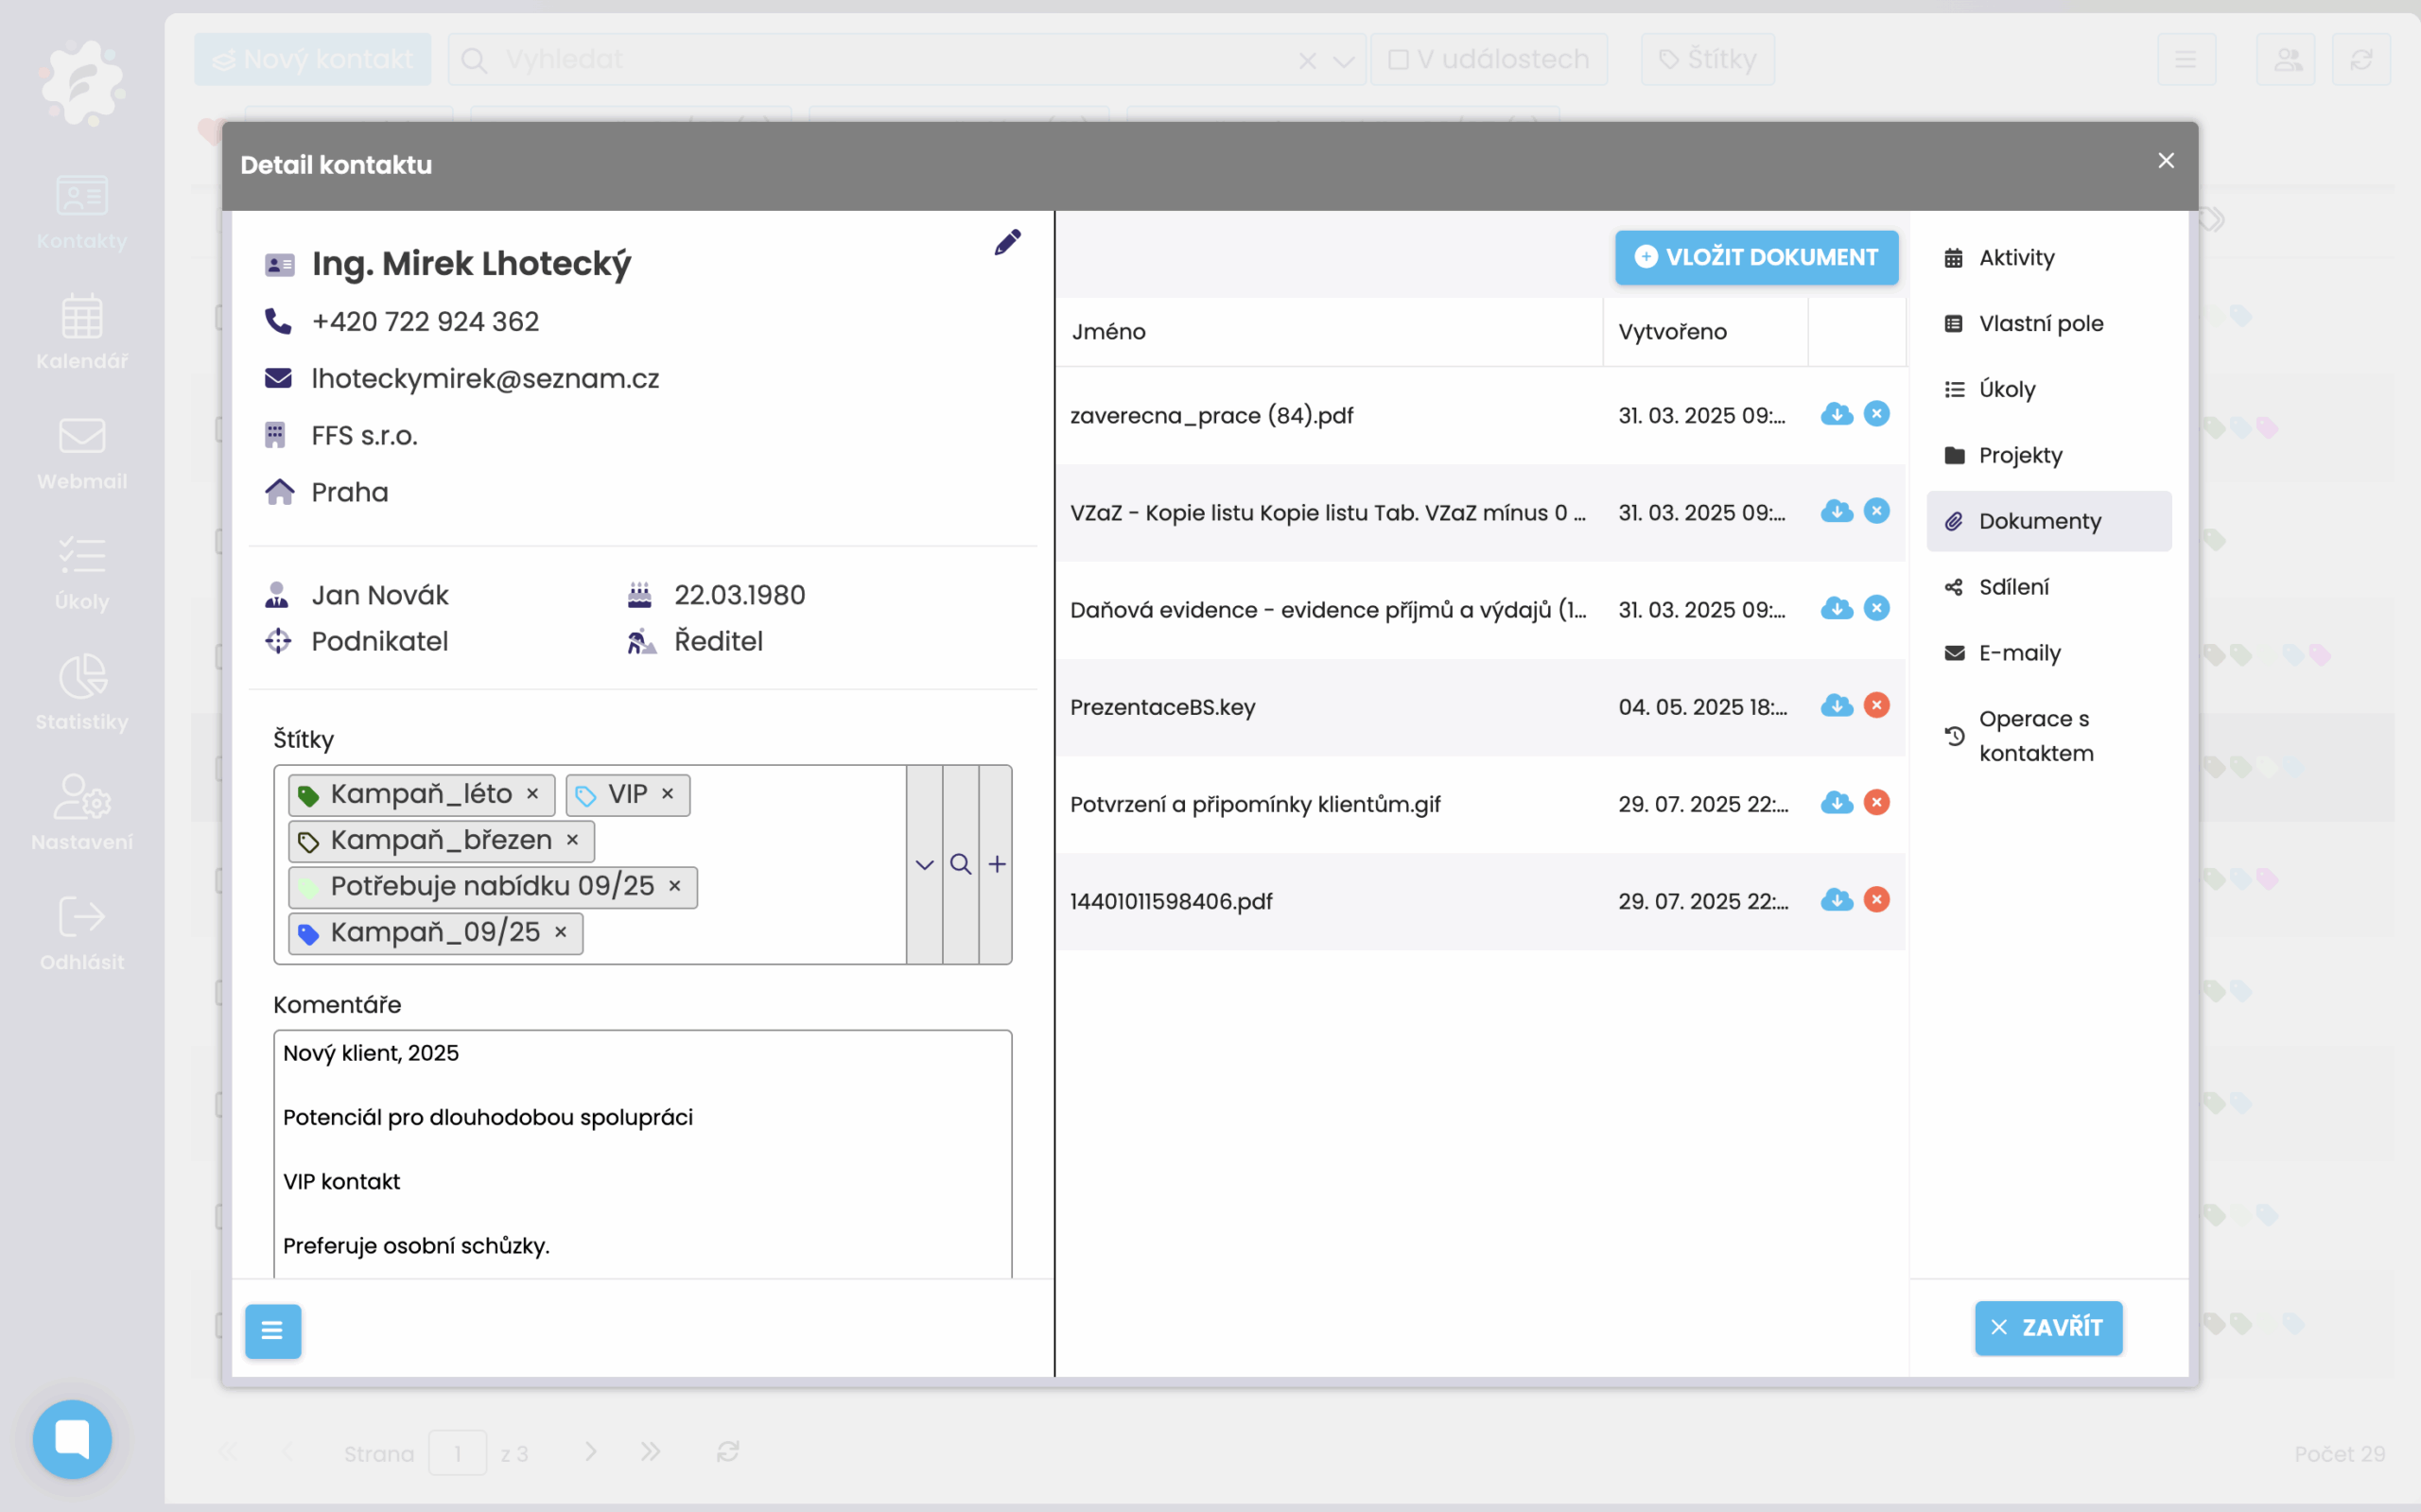Viewport: 2421px width, 1512px height.
Task: Switch to the E-maily tab
Action: 2019,653
